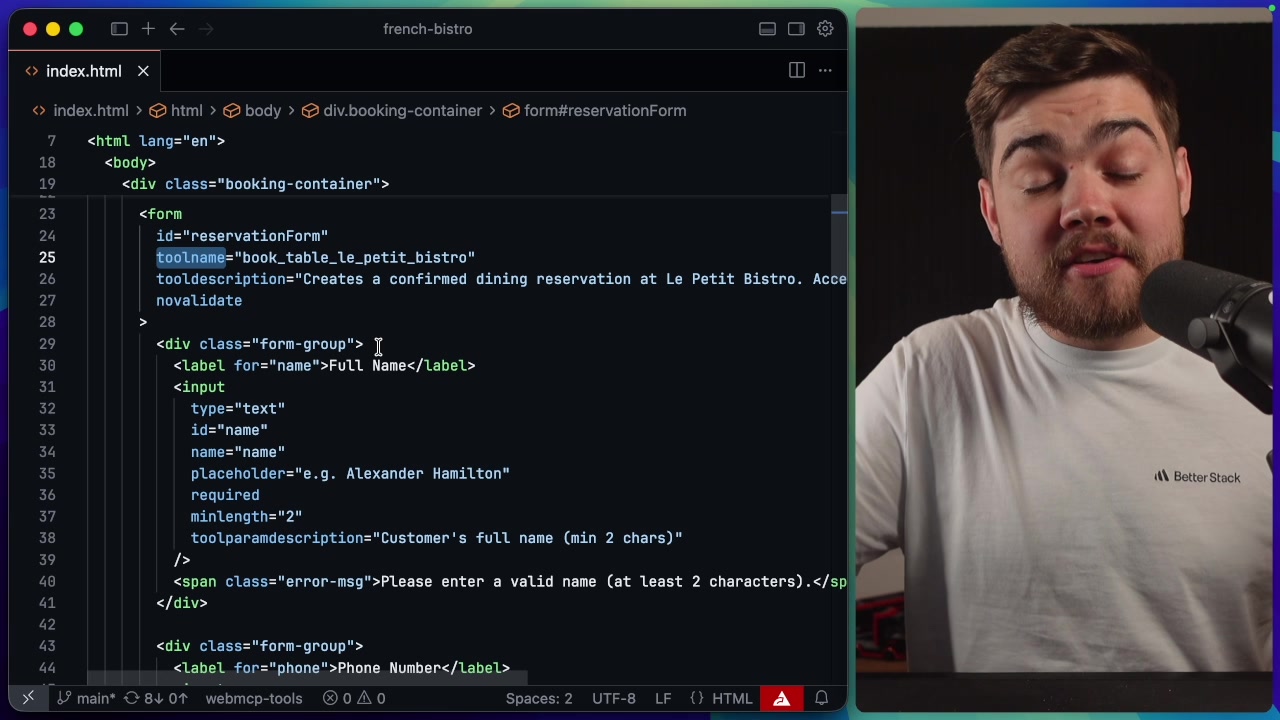Viewport: 1280px width, 720px height.
Task: Click minlength="2" attribute
Action: coord(246,517)
